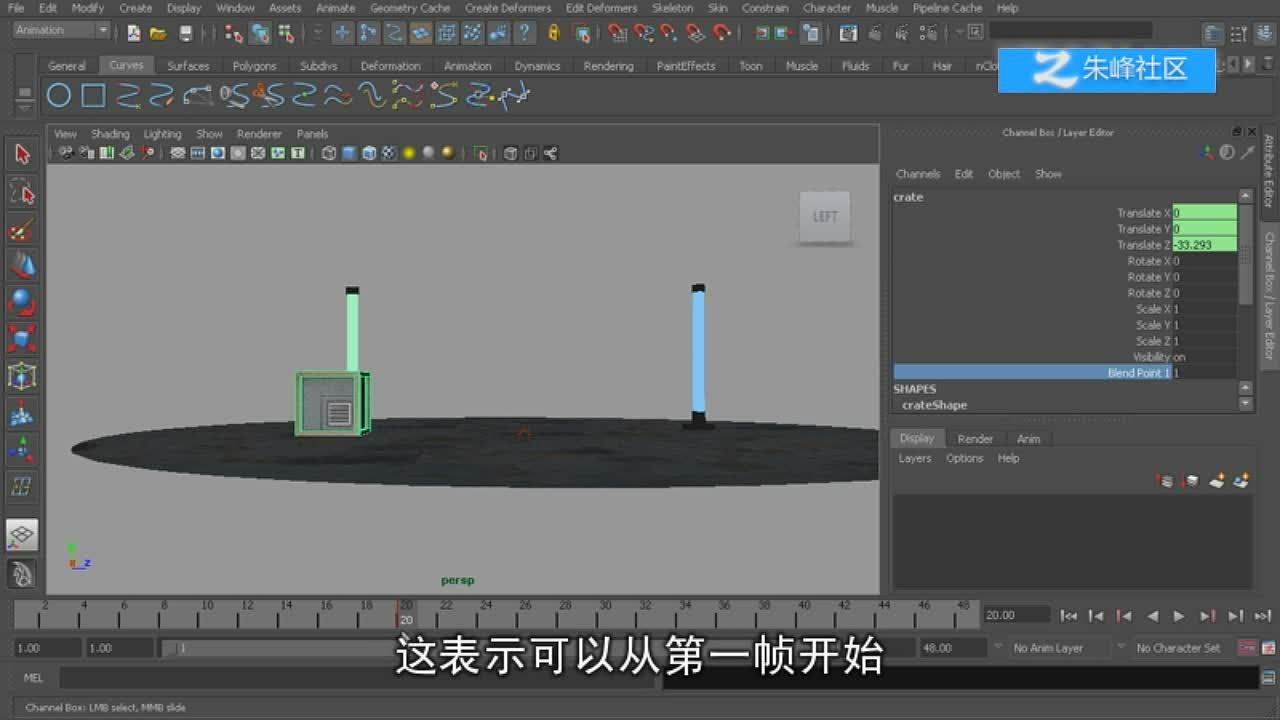Activate the Lasso select tool
Image resolution: width=1280 pixels, height=720 pixels.
pyautogui.click(x=22, y=191)
